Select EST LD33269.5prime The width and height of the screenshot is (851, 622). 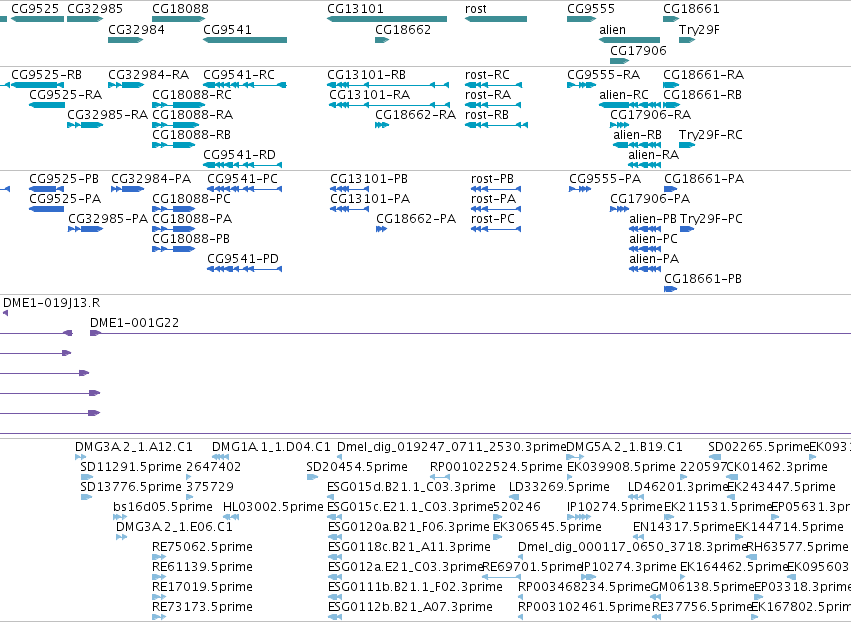(x=514, y=497)
